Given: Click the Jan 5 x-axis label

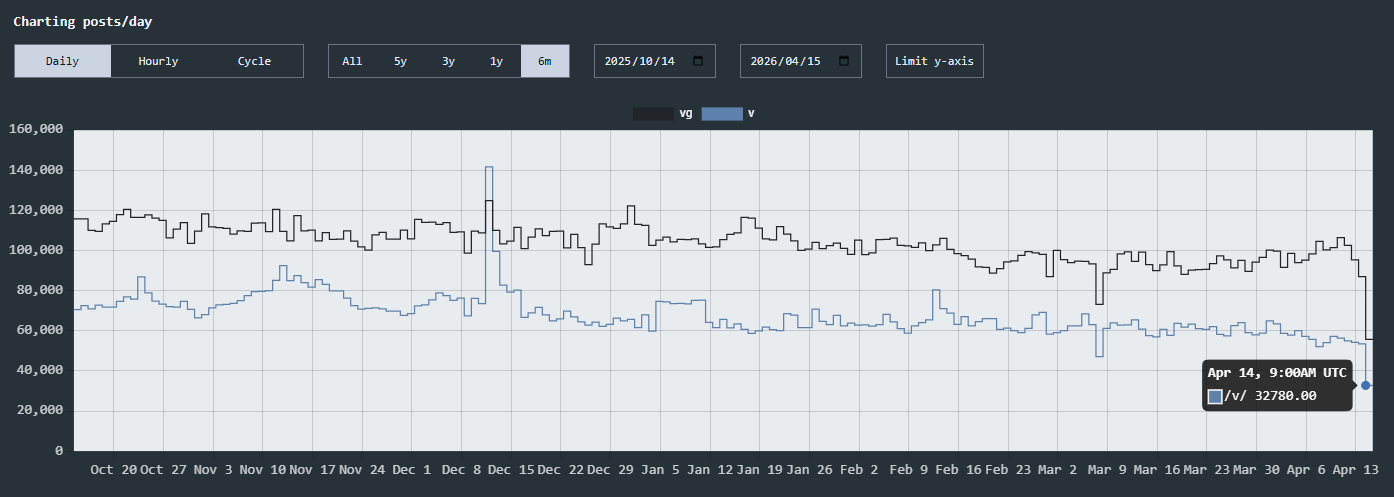Looking at the screenshot, I should [661, 469].
